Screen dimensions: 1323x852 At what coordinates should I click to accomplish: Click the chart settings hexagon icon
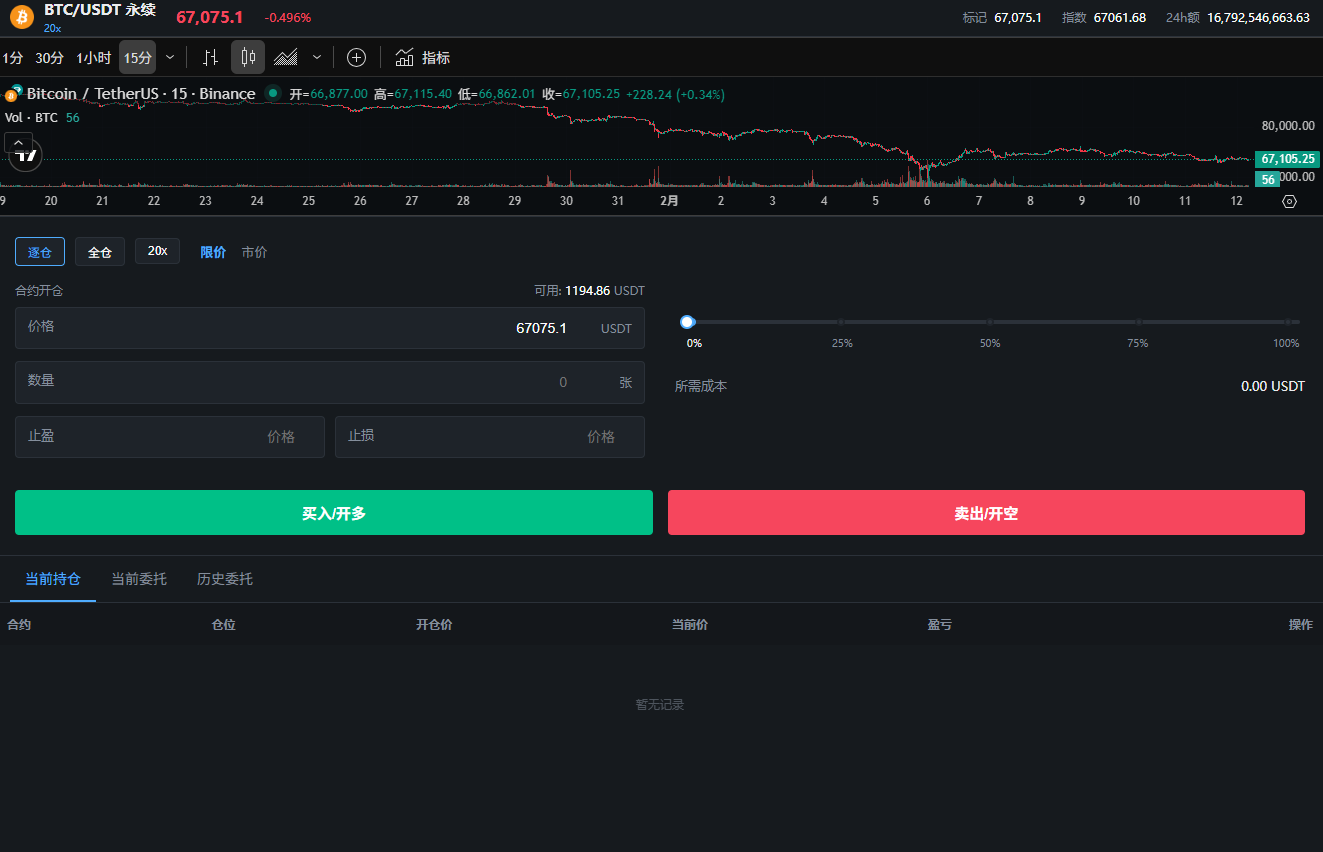(1289, 201)
